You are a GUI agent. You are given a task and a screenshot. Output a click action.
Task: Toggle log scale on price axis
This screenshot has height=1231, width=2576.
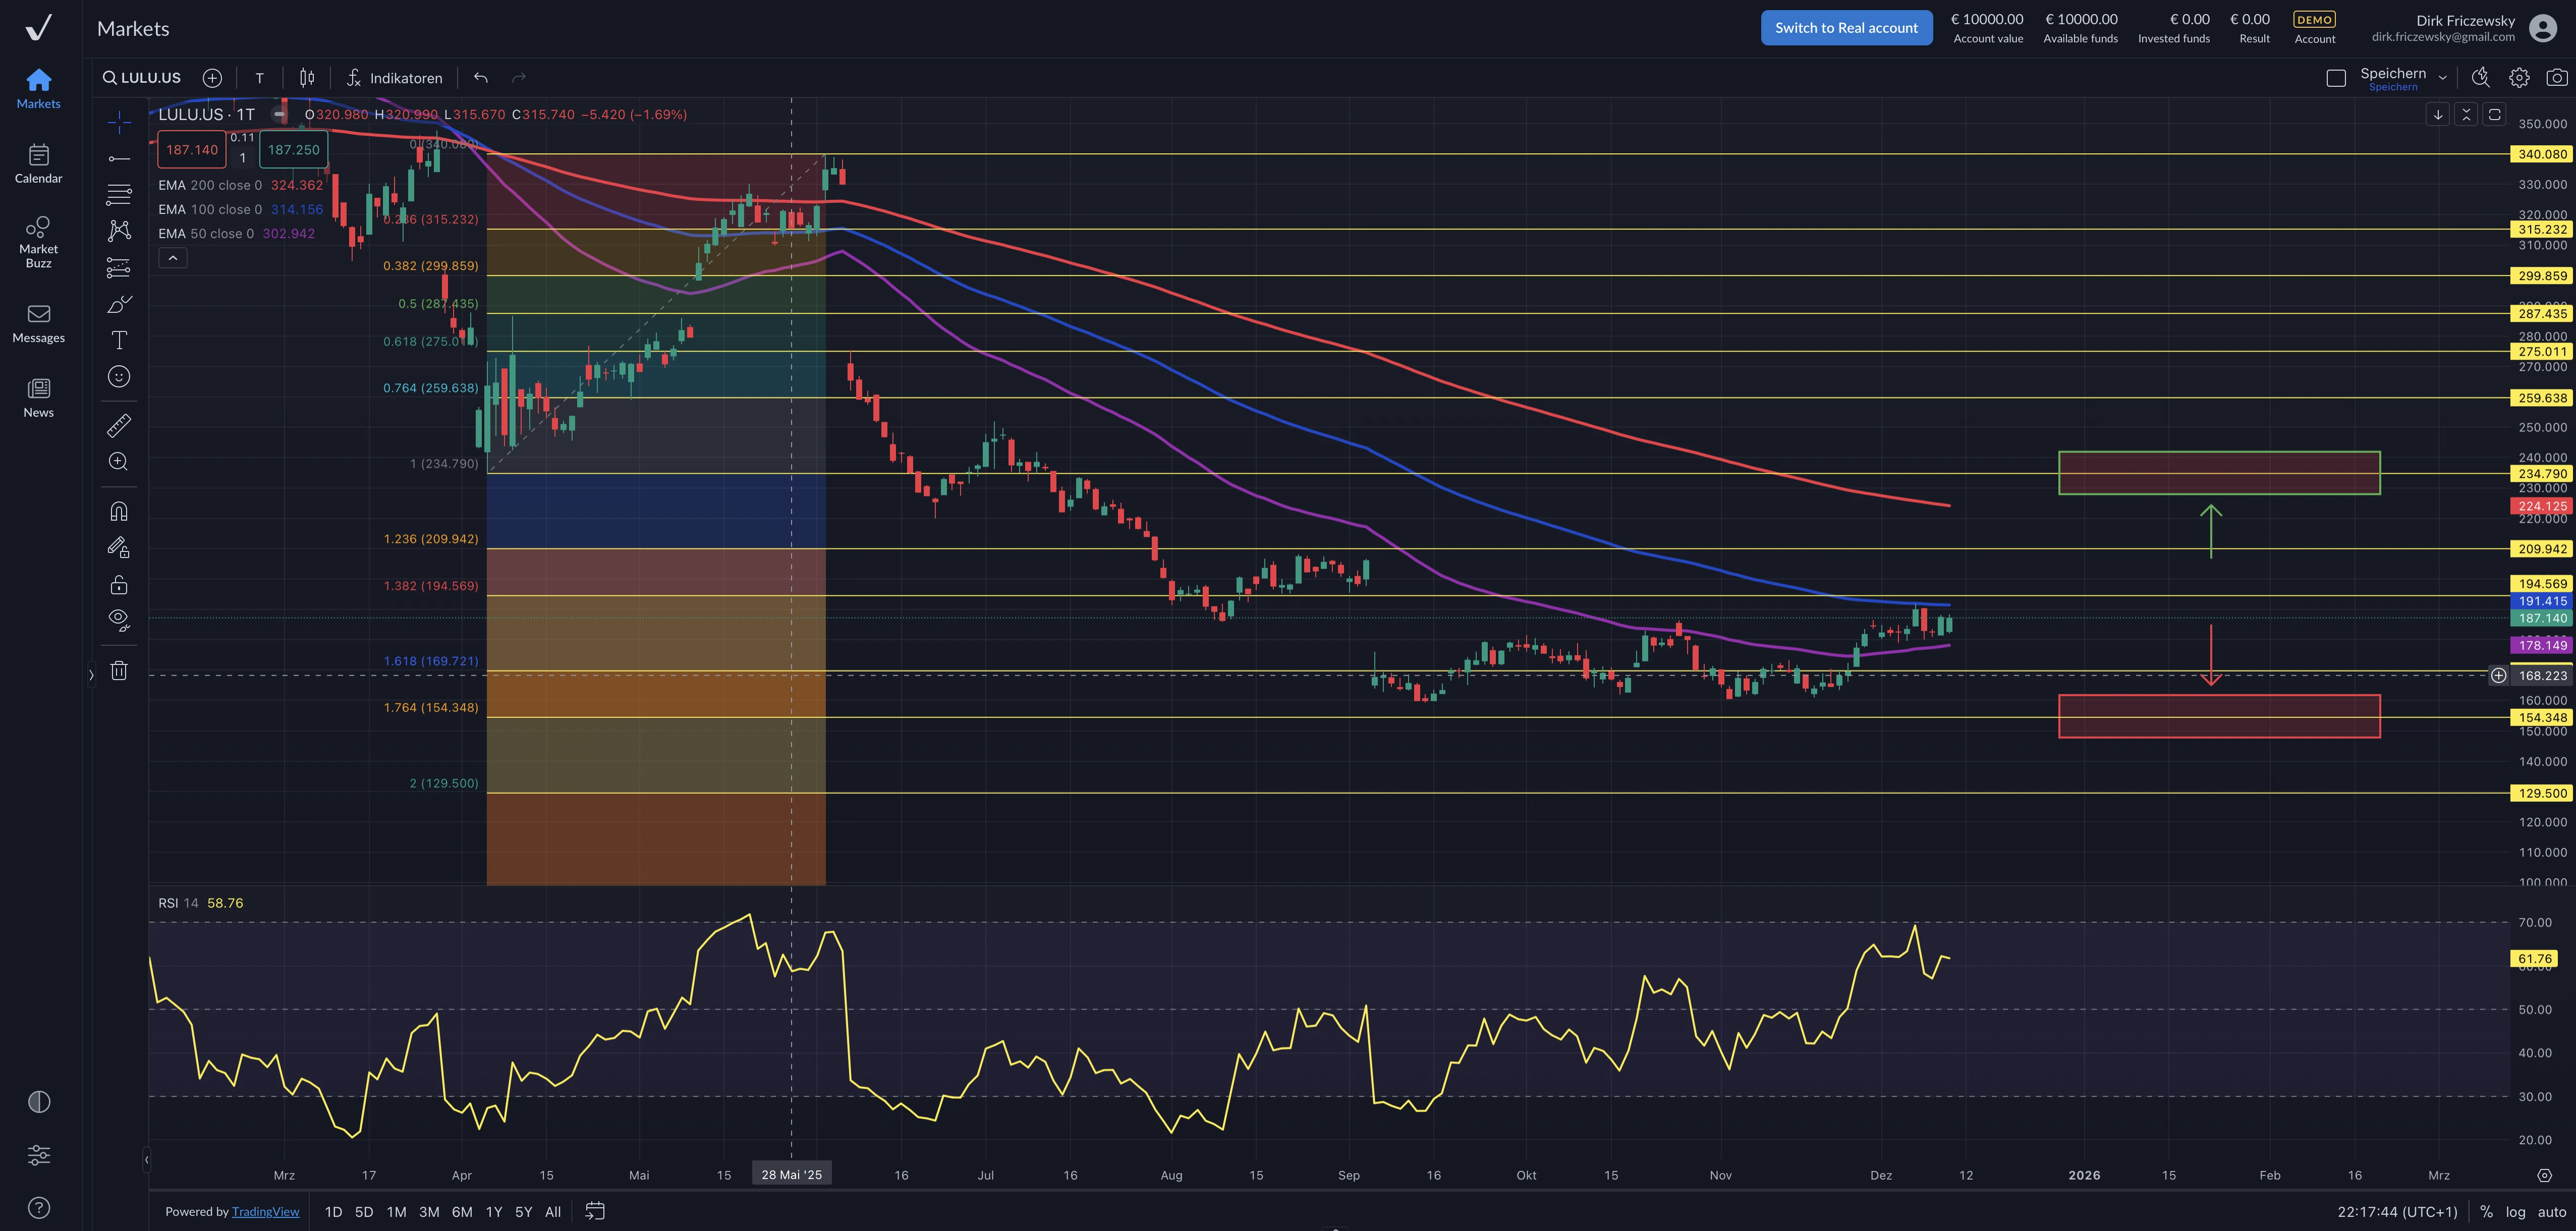pos(2515,1212)
